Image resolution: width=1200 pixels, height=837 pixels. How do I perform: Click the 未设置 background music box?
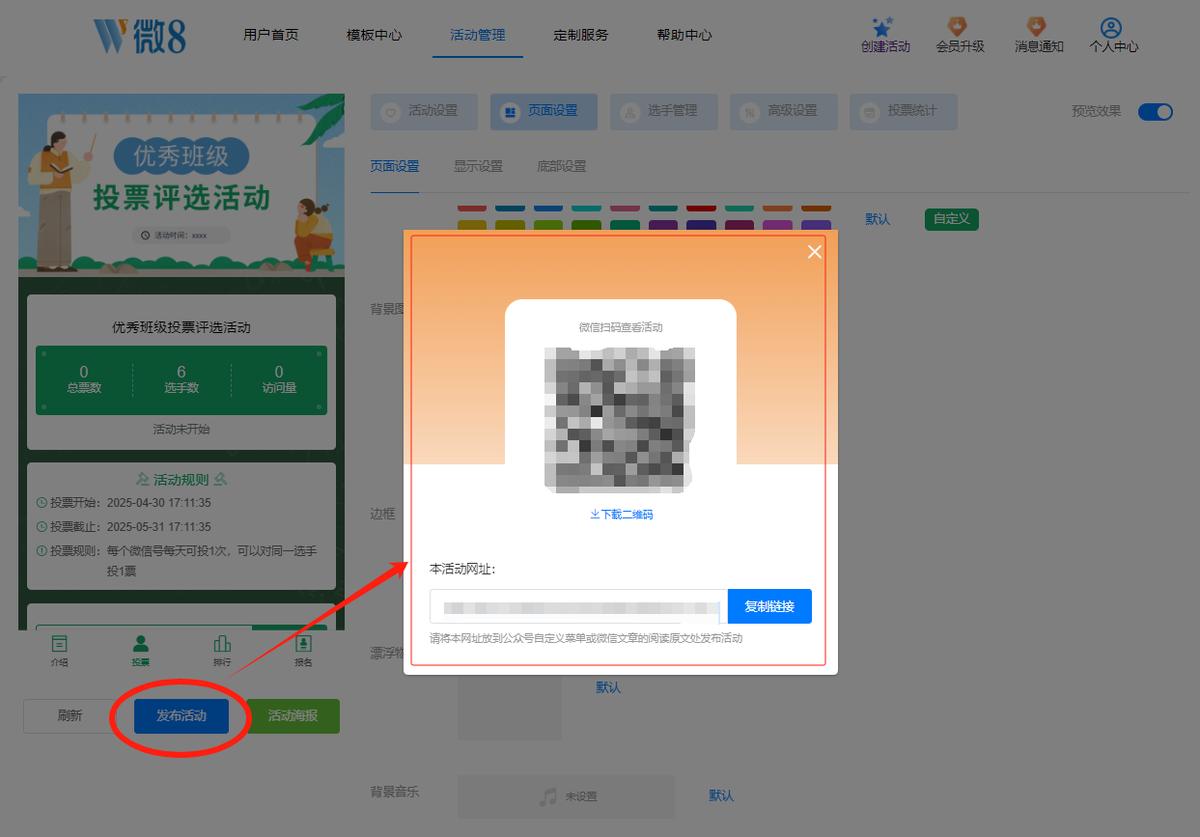pyautogui.click(x=567, y=797)
